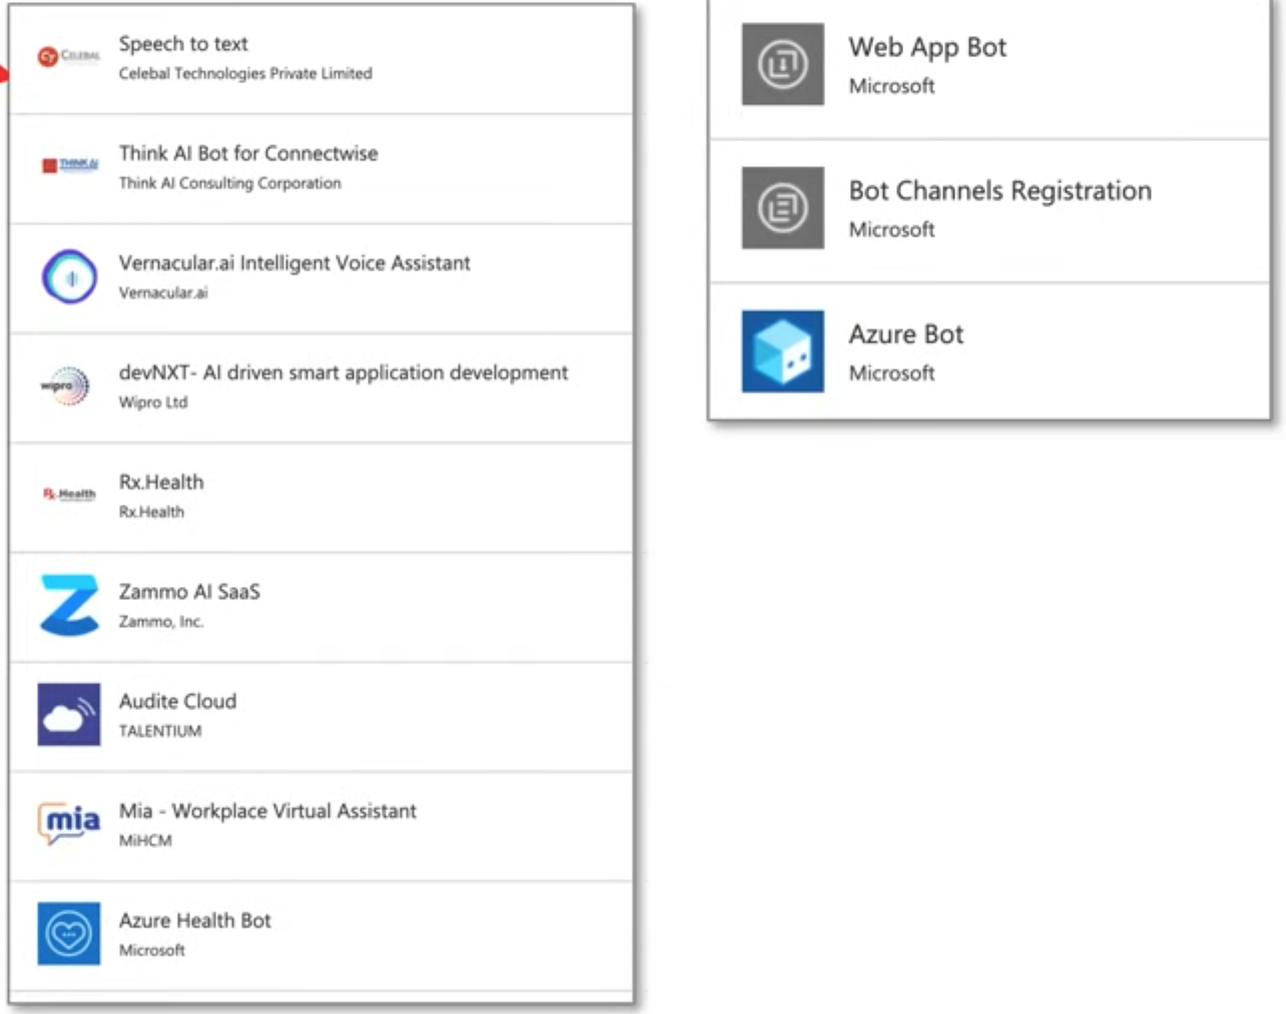This screenshot has height=1014, width=1286.
Task: Click publisher Wipro Ltd
Action: [x=153, y=402]
